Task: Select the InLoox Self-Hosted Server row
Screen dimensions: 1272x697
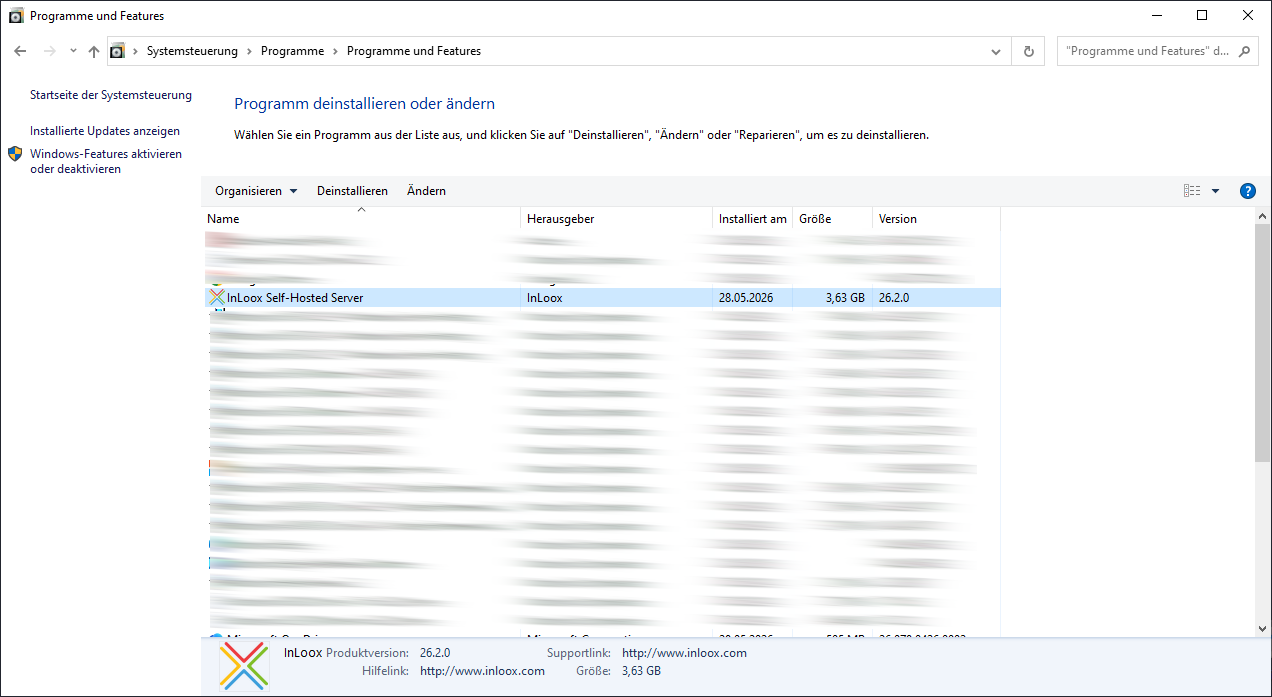Action: (x=602, y=298)
